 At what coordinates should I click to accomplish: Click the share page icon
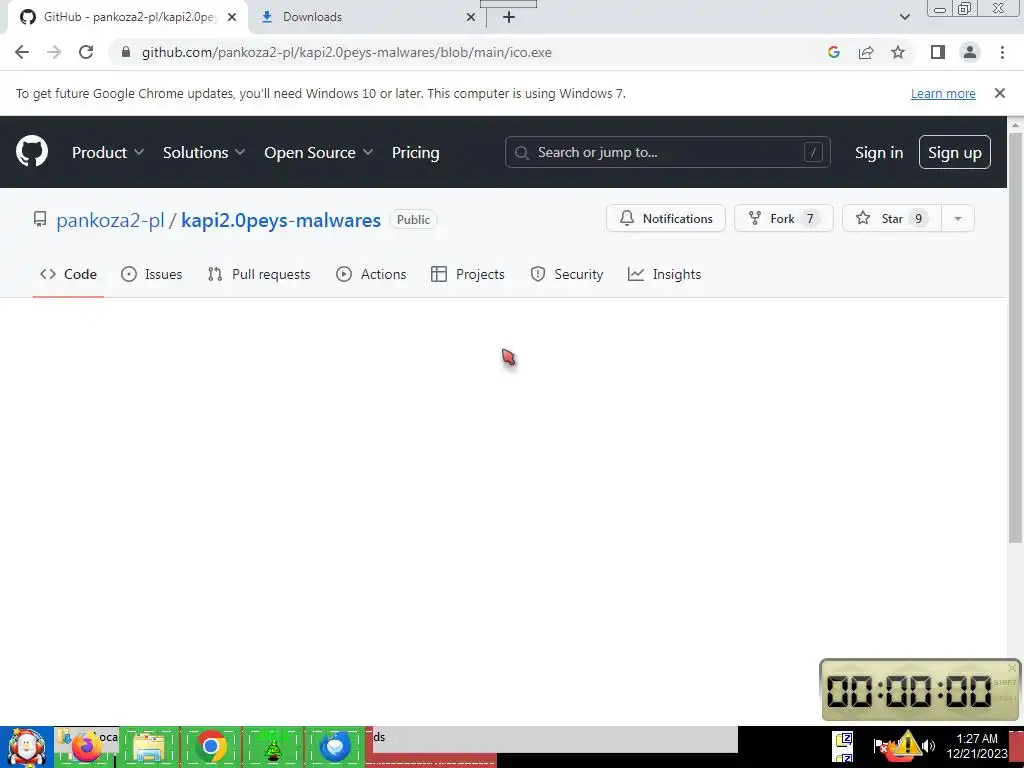pyautogui.click(x=866, y=52)
